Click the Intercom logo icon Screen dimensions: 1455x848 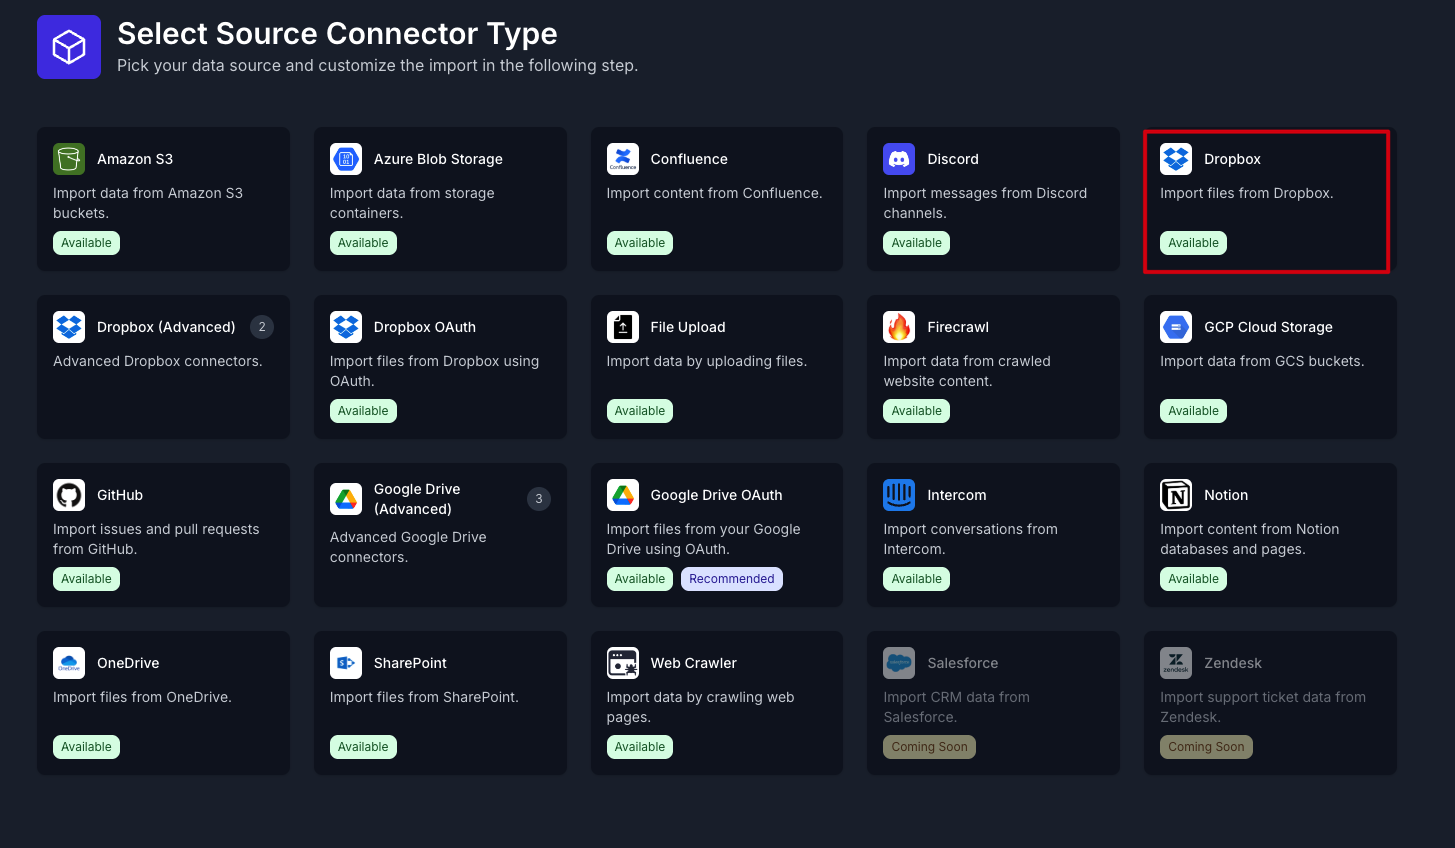(899, 495)
